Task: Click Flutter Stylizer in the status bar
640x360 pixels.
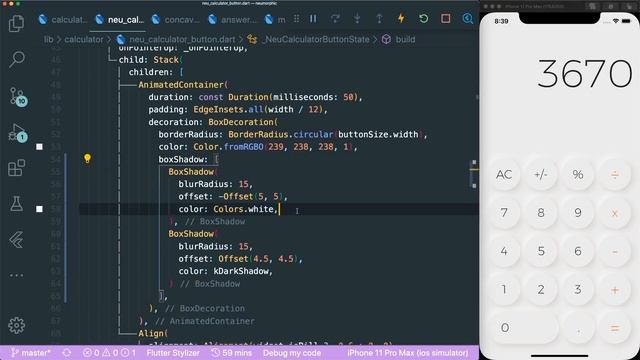Action: point(173,353)
